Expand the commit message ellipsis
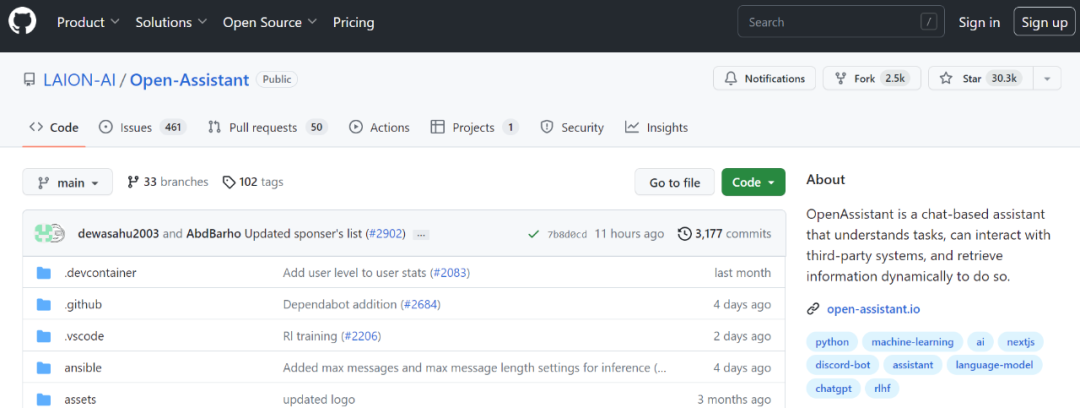Image resolution: width=1080 pixels, height=408 pixels. tap(422, 234)
